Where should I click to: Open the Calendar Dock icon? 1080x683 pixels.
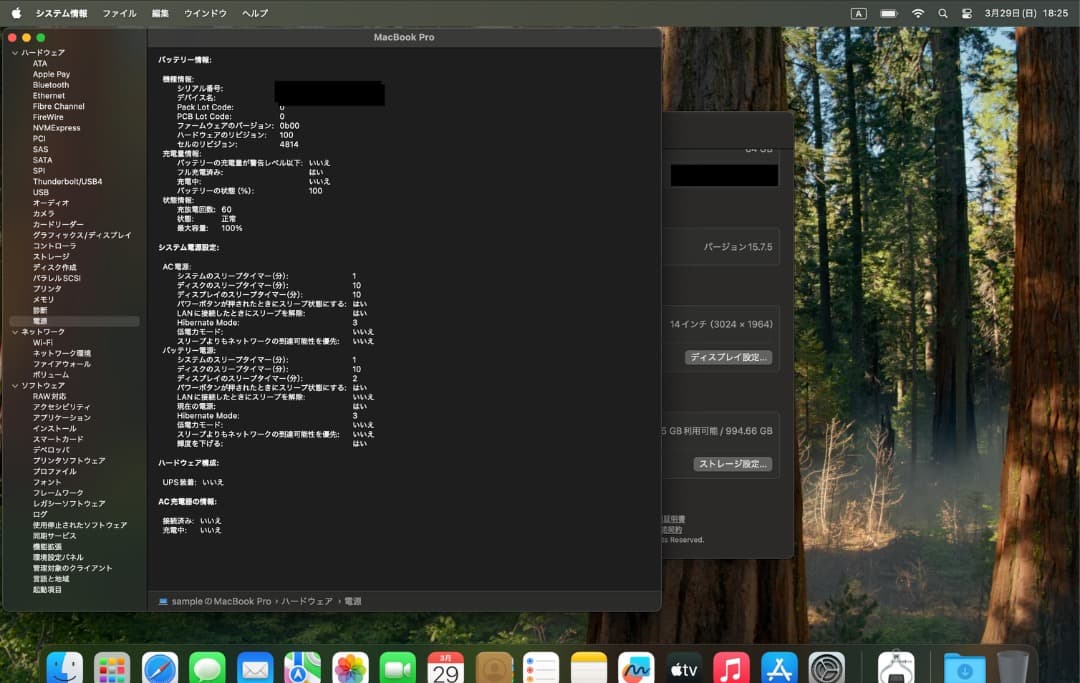tap(446, 663)
